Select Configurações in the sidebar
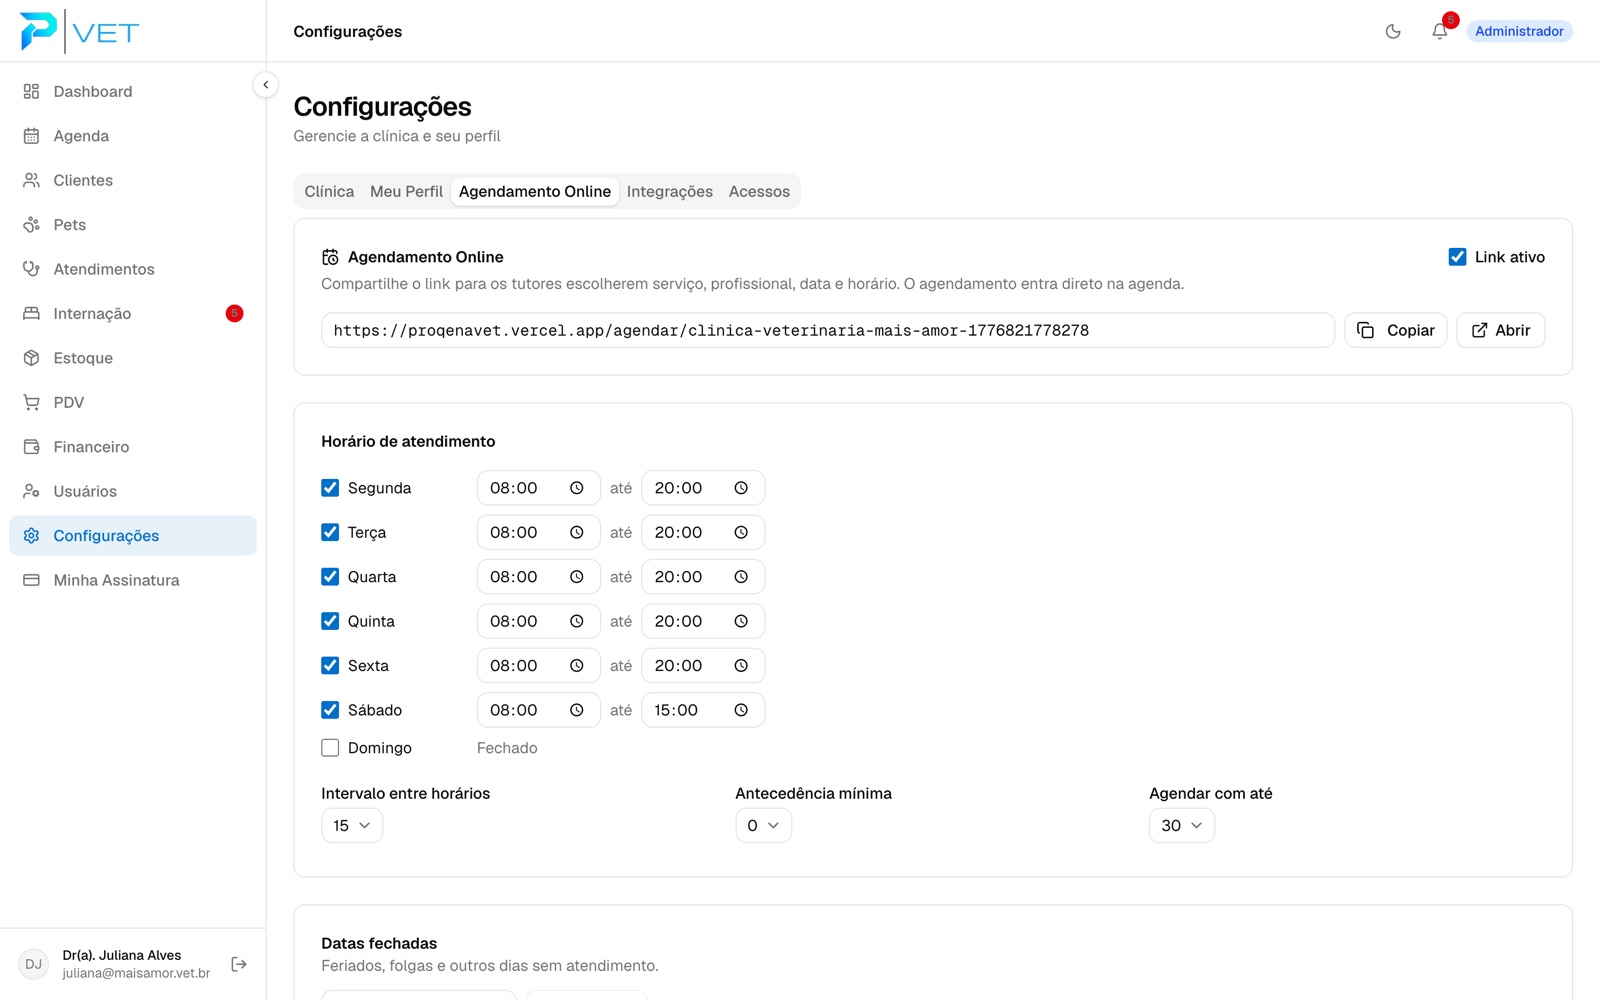Image resolution: width=1600 pixels, height=1000 pixels. coord(133,536)
